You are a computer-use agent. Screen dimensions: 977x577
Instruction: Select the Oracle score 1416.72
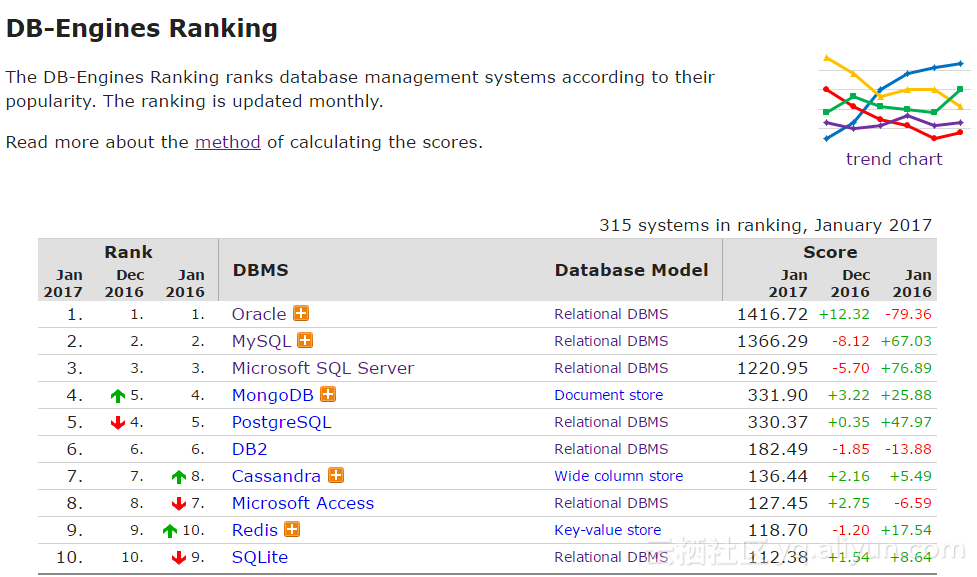tap(773, 314)
